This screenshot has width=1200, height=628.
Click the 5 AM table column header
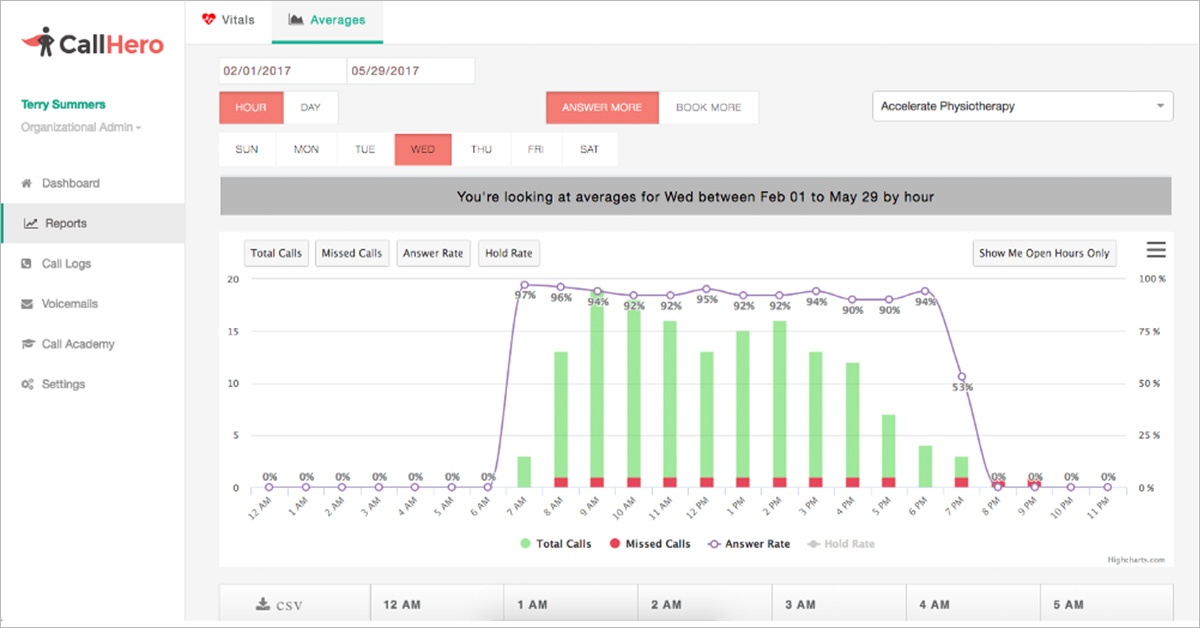tap(1106, 605)
